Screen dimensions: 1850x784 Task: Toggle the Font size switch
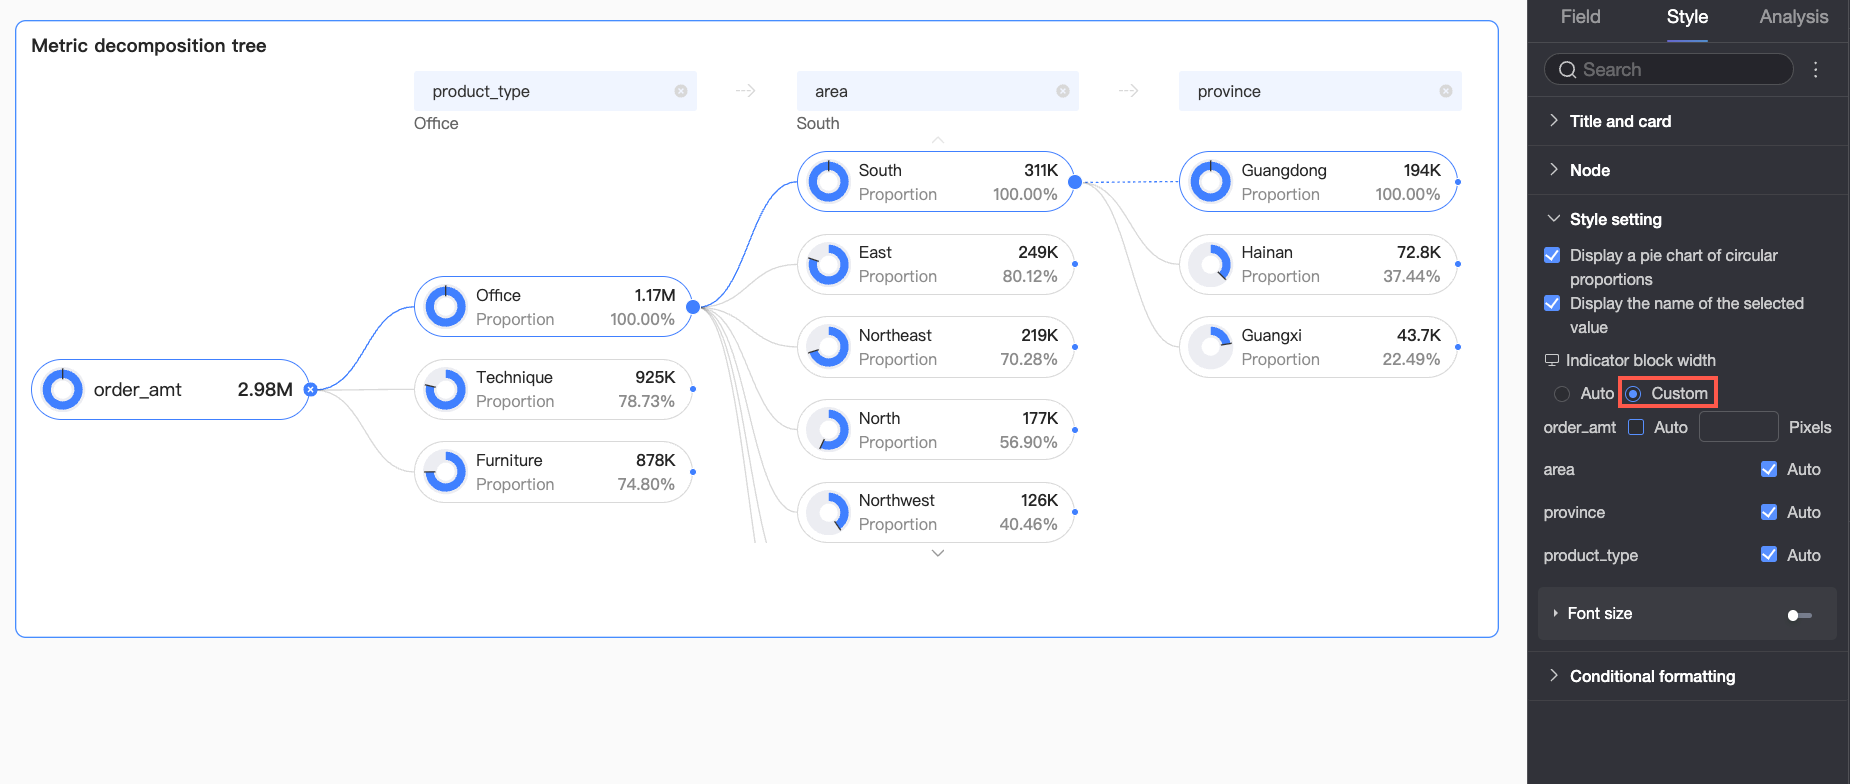(x=1800, y=615)
